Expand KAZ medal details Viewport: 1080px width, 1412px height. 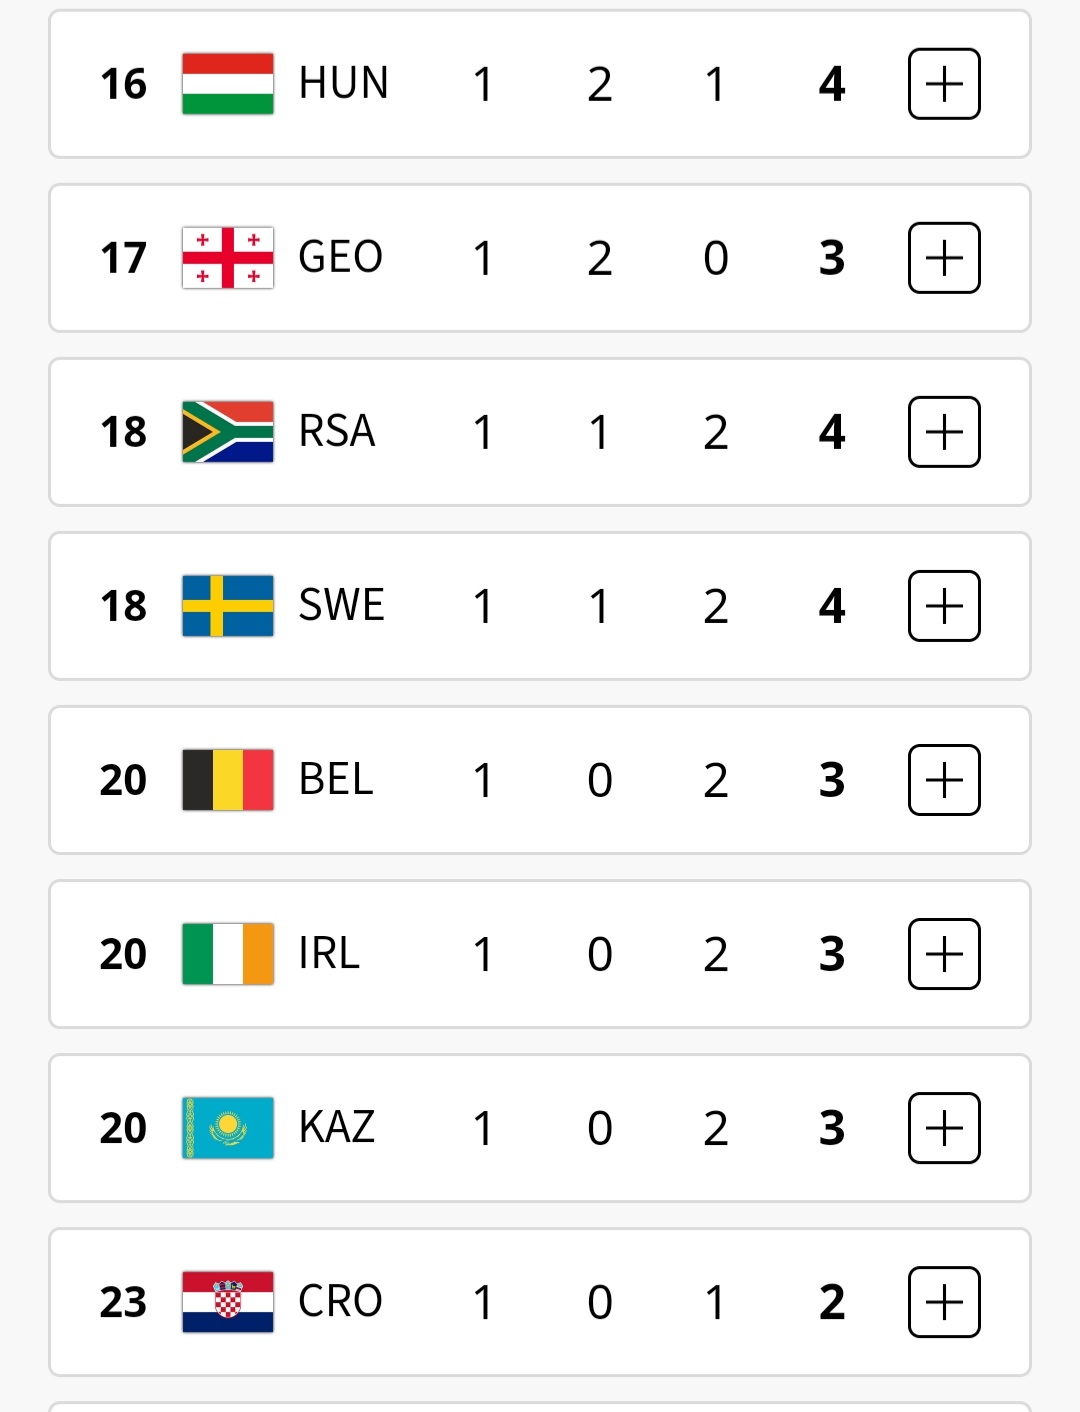coord(944,1128)
